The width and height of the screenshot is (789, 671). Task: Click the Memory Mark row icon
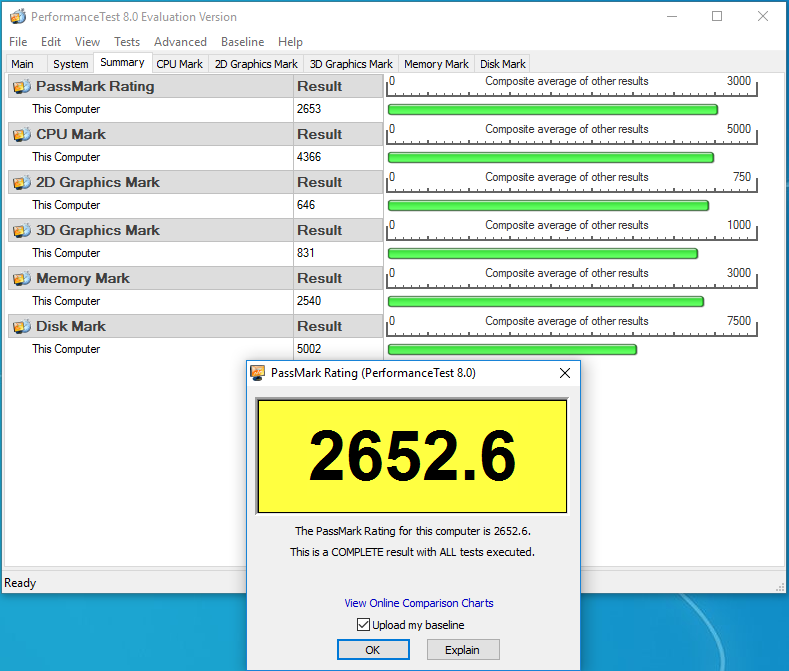click(22, 278)
